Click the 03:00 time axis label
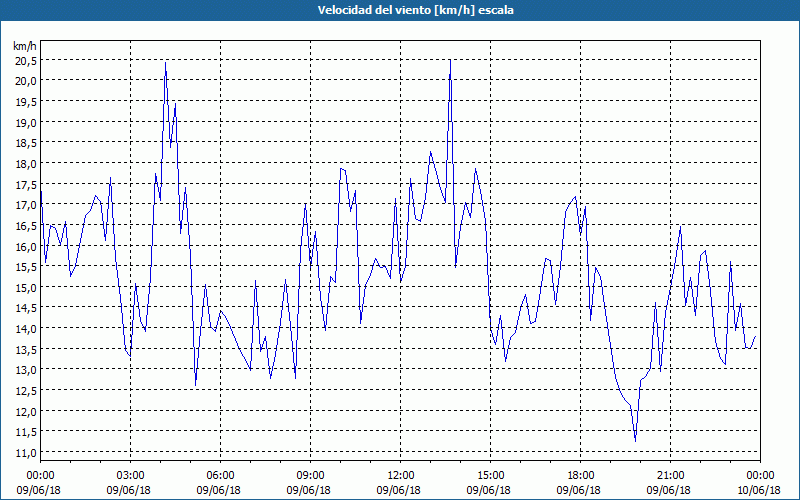The height and width of the screenshot is (500, 800). 130,476
